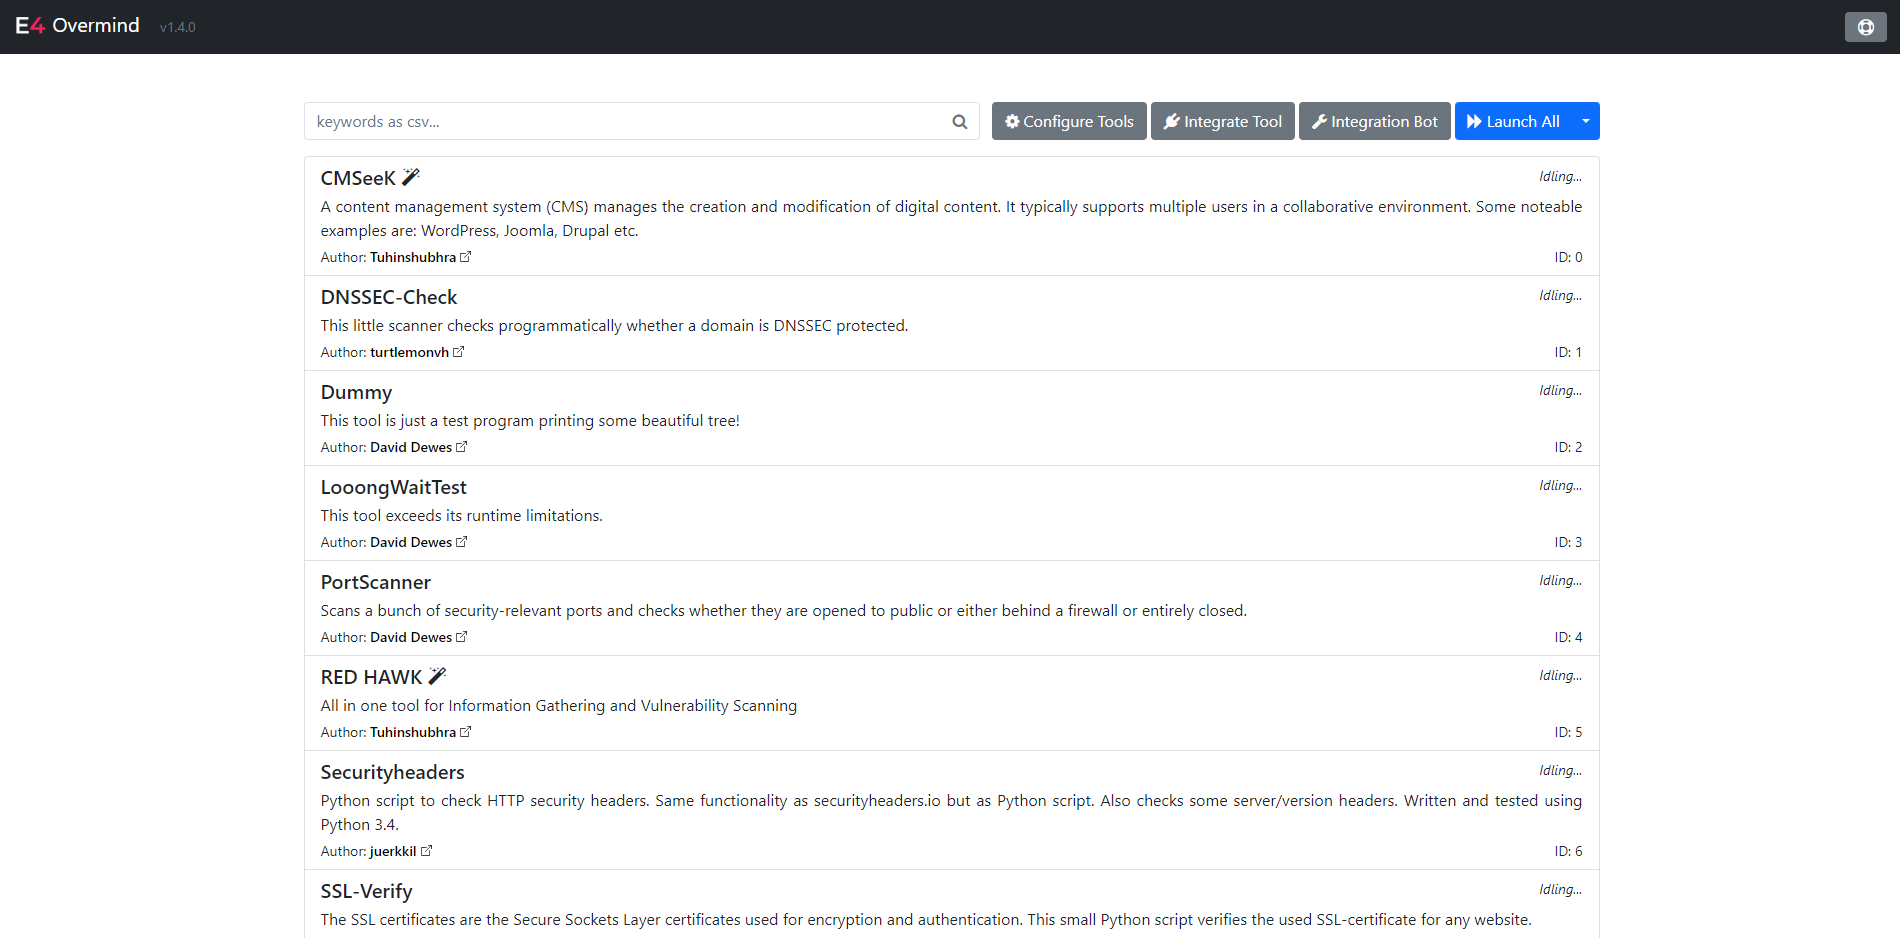Click the pencil edit icon beside RED HAWK
The width and height of the screenshot is (1900, 938).
437,675
